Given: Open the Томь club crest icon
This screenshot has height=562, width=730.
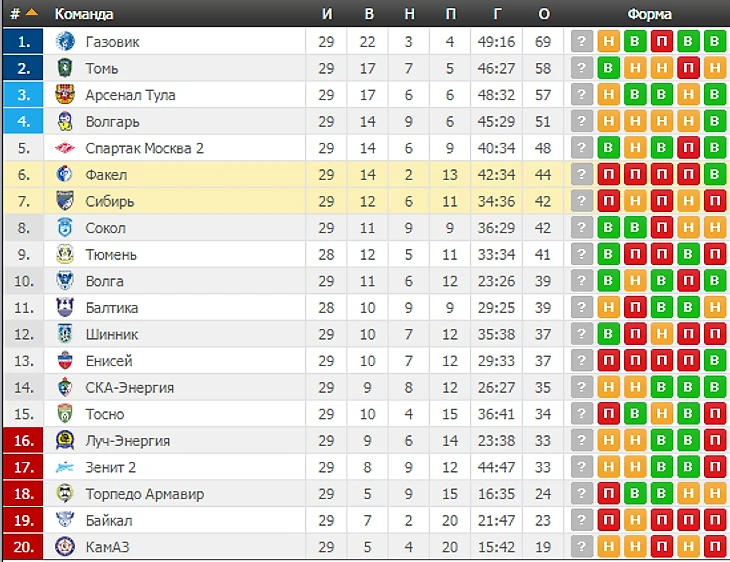Looking at the screenshot, I should 65,68.
